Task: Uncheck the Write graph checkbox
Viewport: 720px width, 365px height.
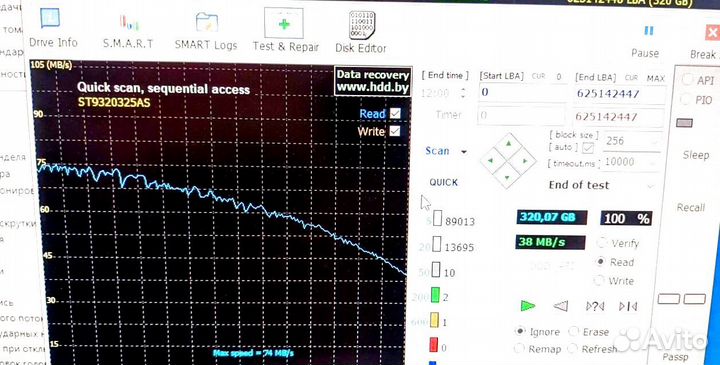Action: coord(394,131)
